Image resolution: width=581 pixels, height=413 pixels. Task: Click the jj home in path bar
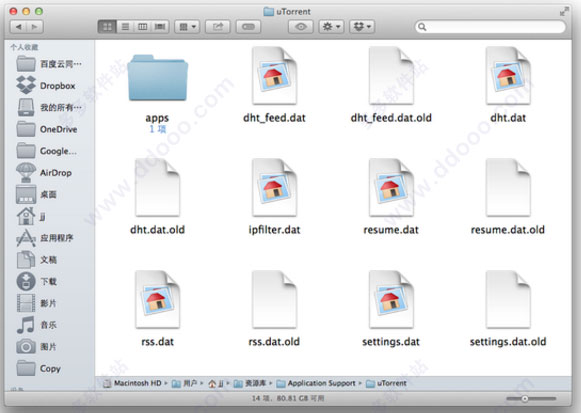[x=216, y=383]
